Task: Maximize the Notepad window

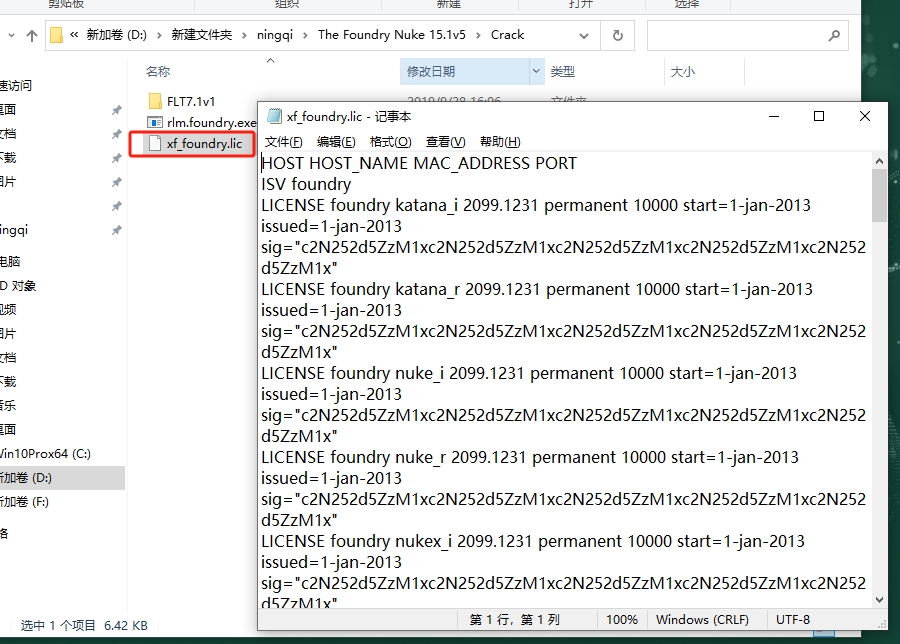Action: click(x=819, y=117)
